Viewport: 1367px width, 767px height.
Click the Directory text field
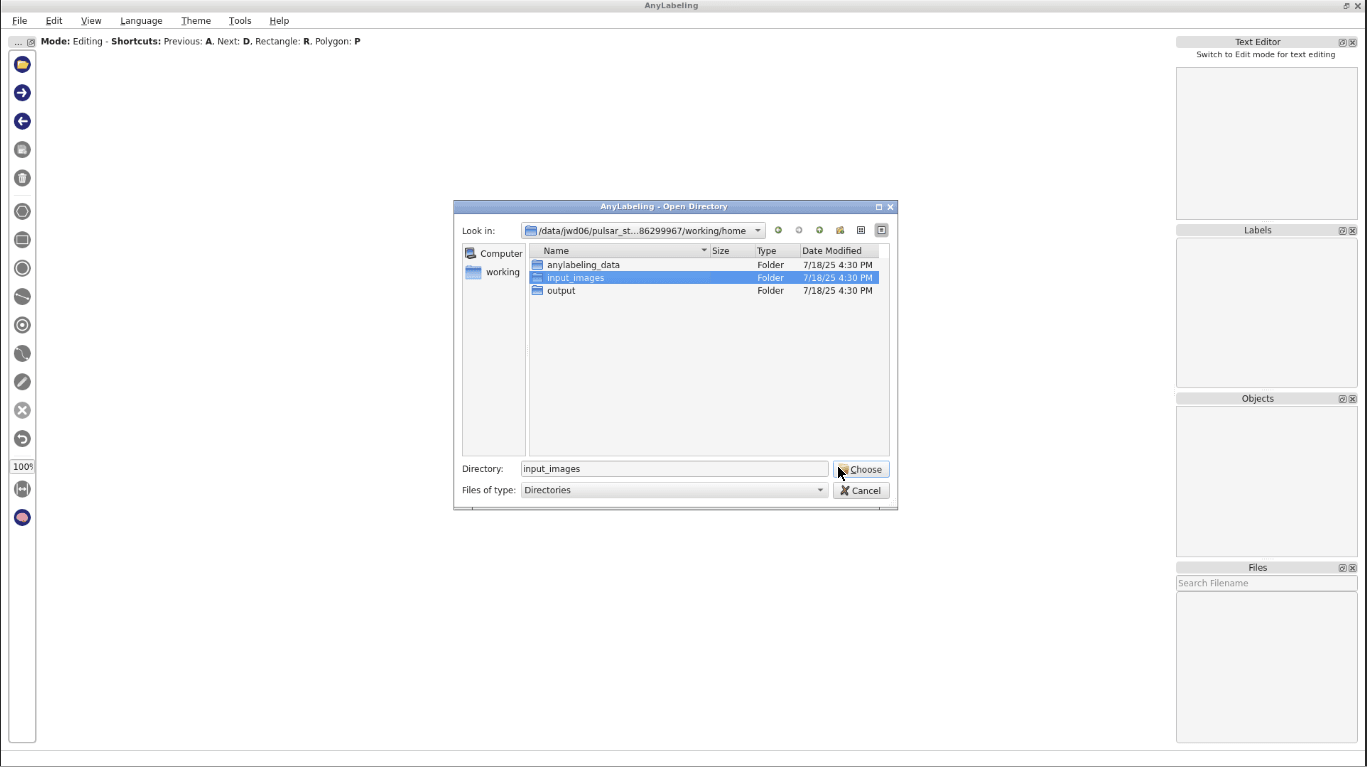tap(674, 469)
